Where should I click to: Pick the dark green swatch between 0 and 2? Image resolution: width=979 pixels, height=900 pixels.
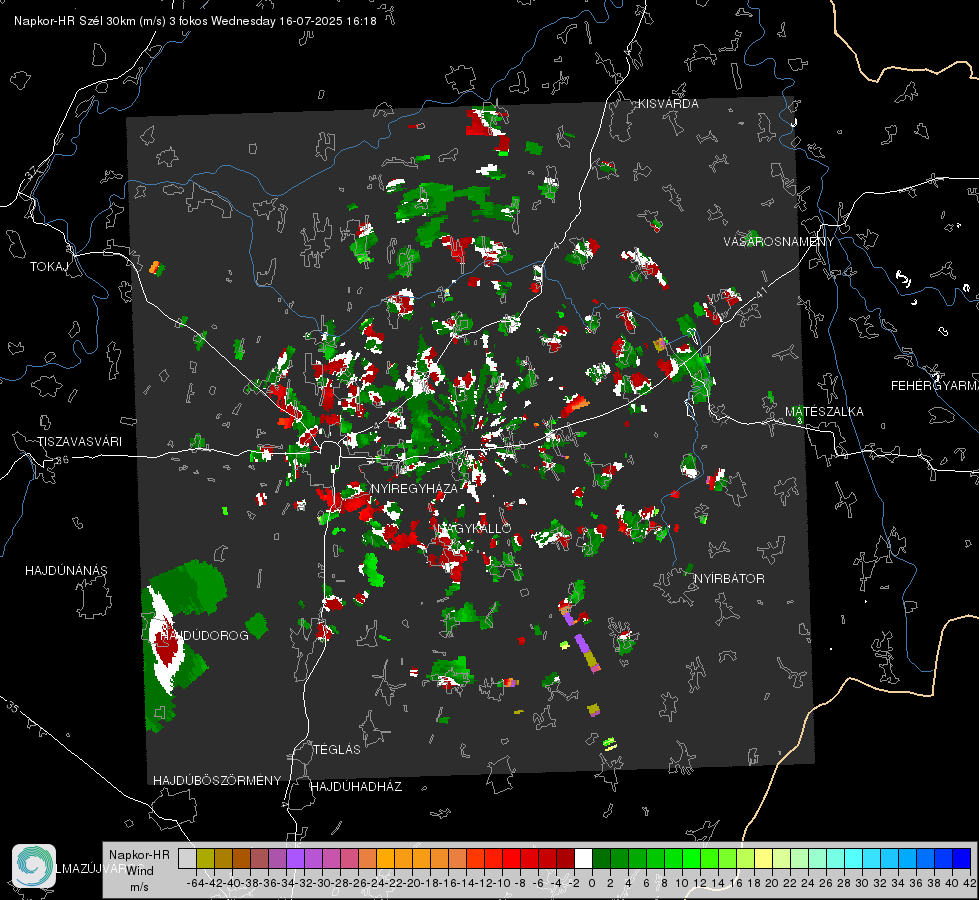click(601, 858)
